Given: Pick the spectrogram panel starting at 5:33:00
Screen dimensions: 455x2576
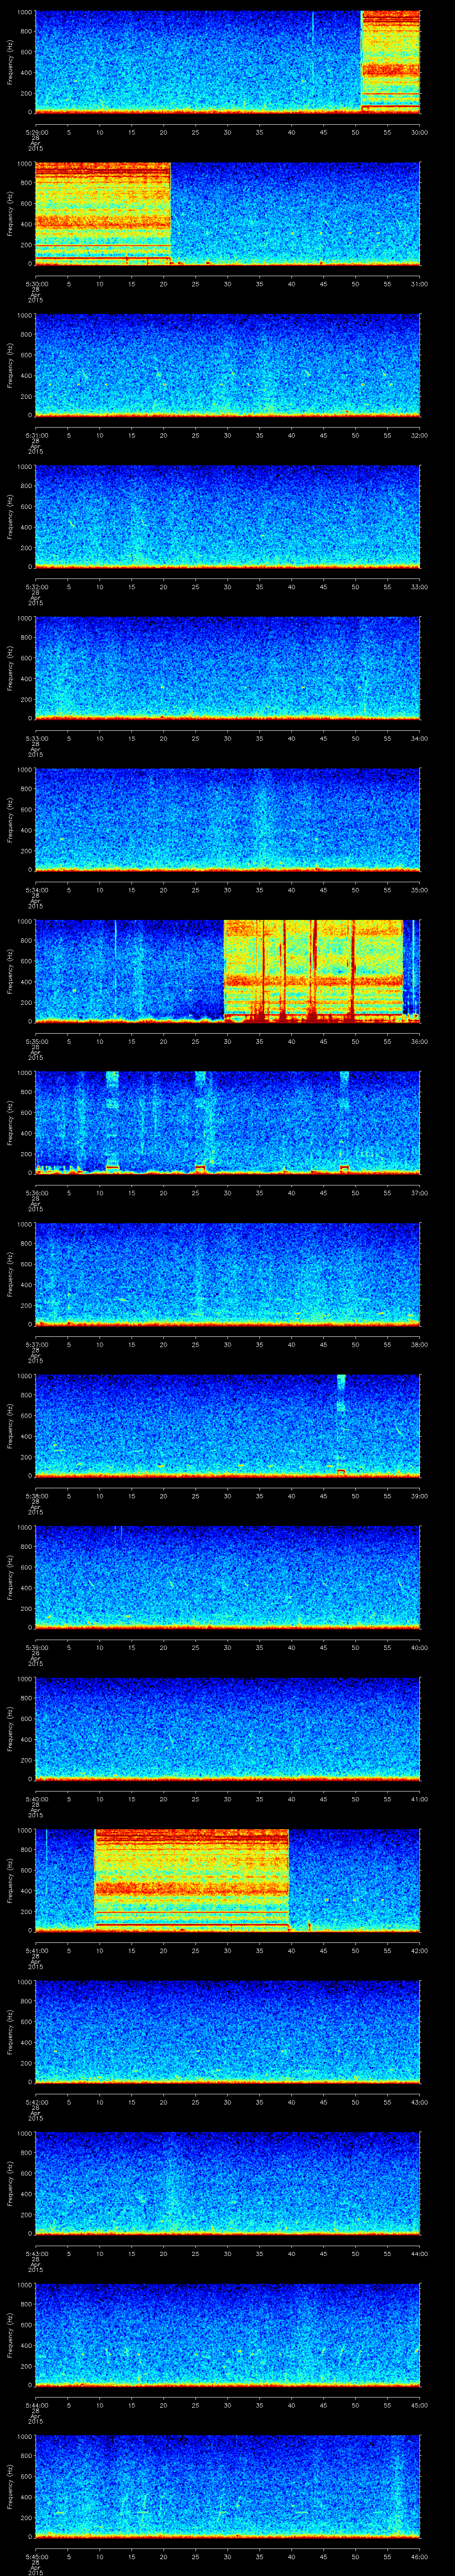Looking at the screenshot, I should pos(228,668).
